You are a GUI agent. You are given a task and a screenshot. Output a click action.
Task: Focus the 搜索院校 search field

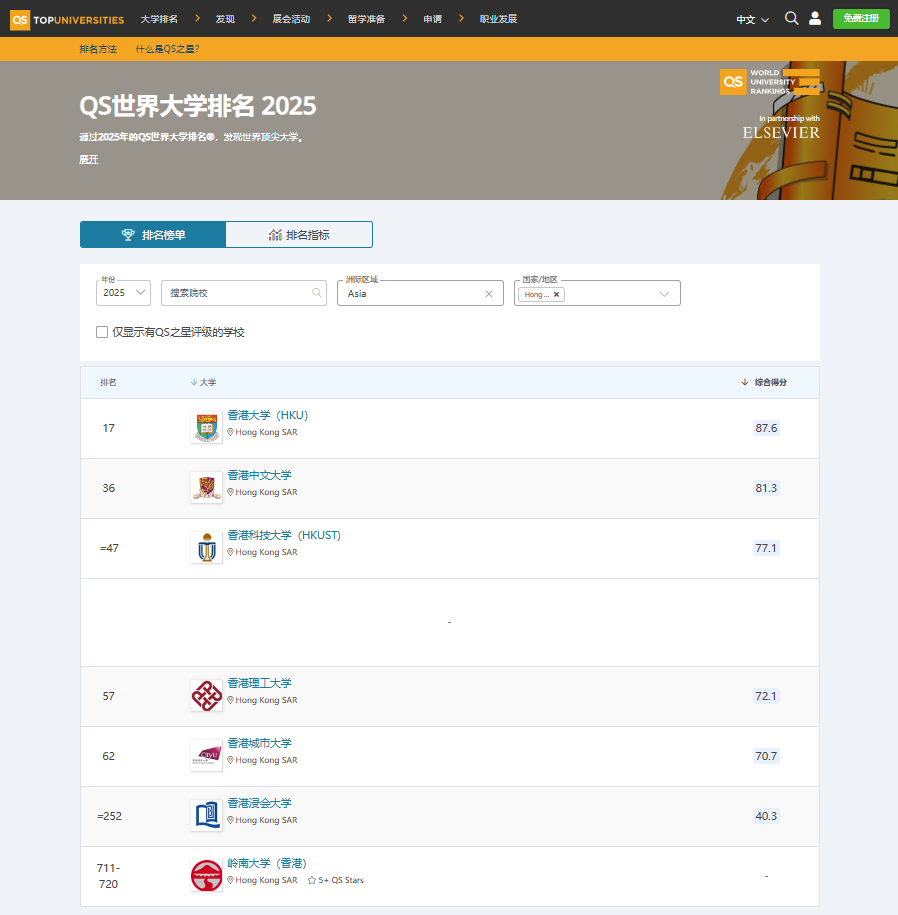(244, 293)
